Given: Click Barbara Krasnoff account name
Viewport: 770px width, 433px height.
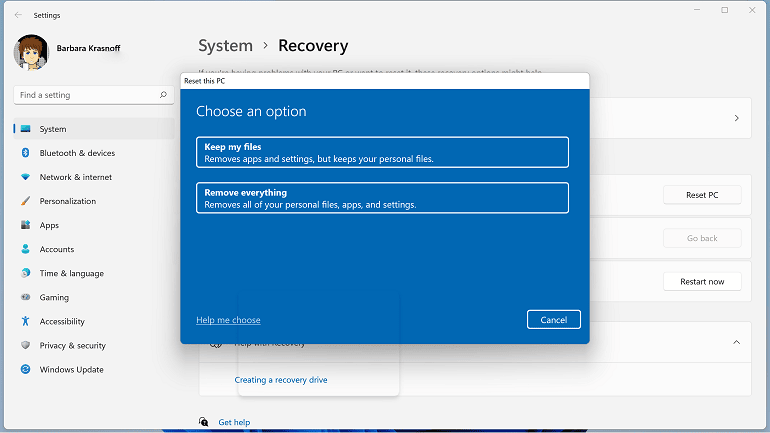Looking at the screenshot, I should point(88,48).
